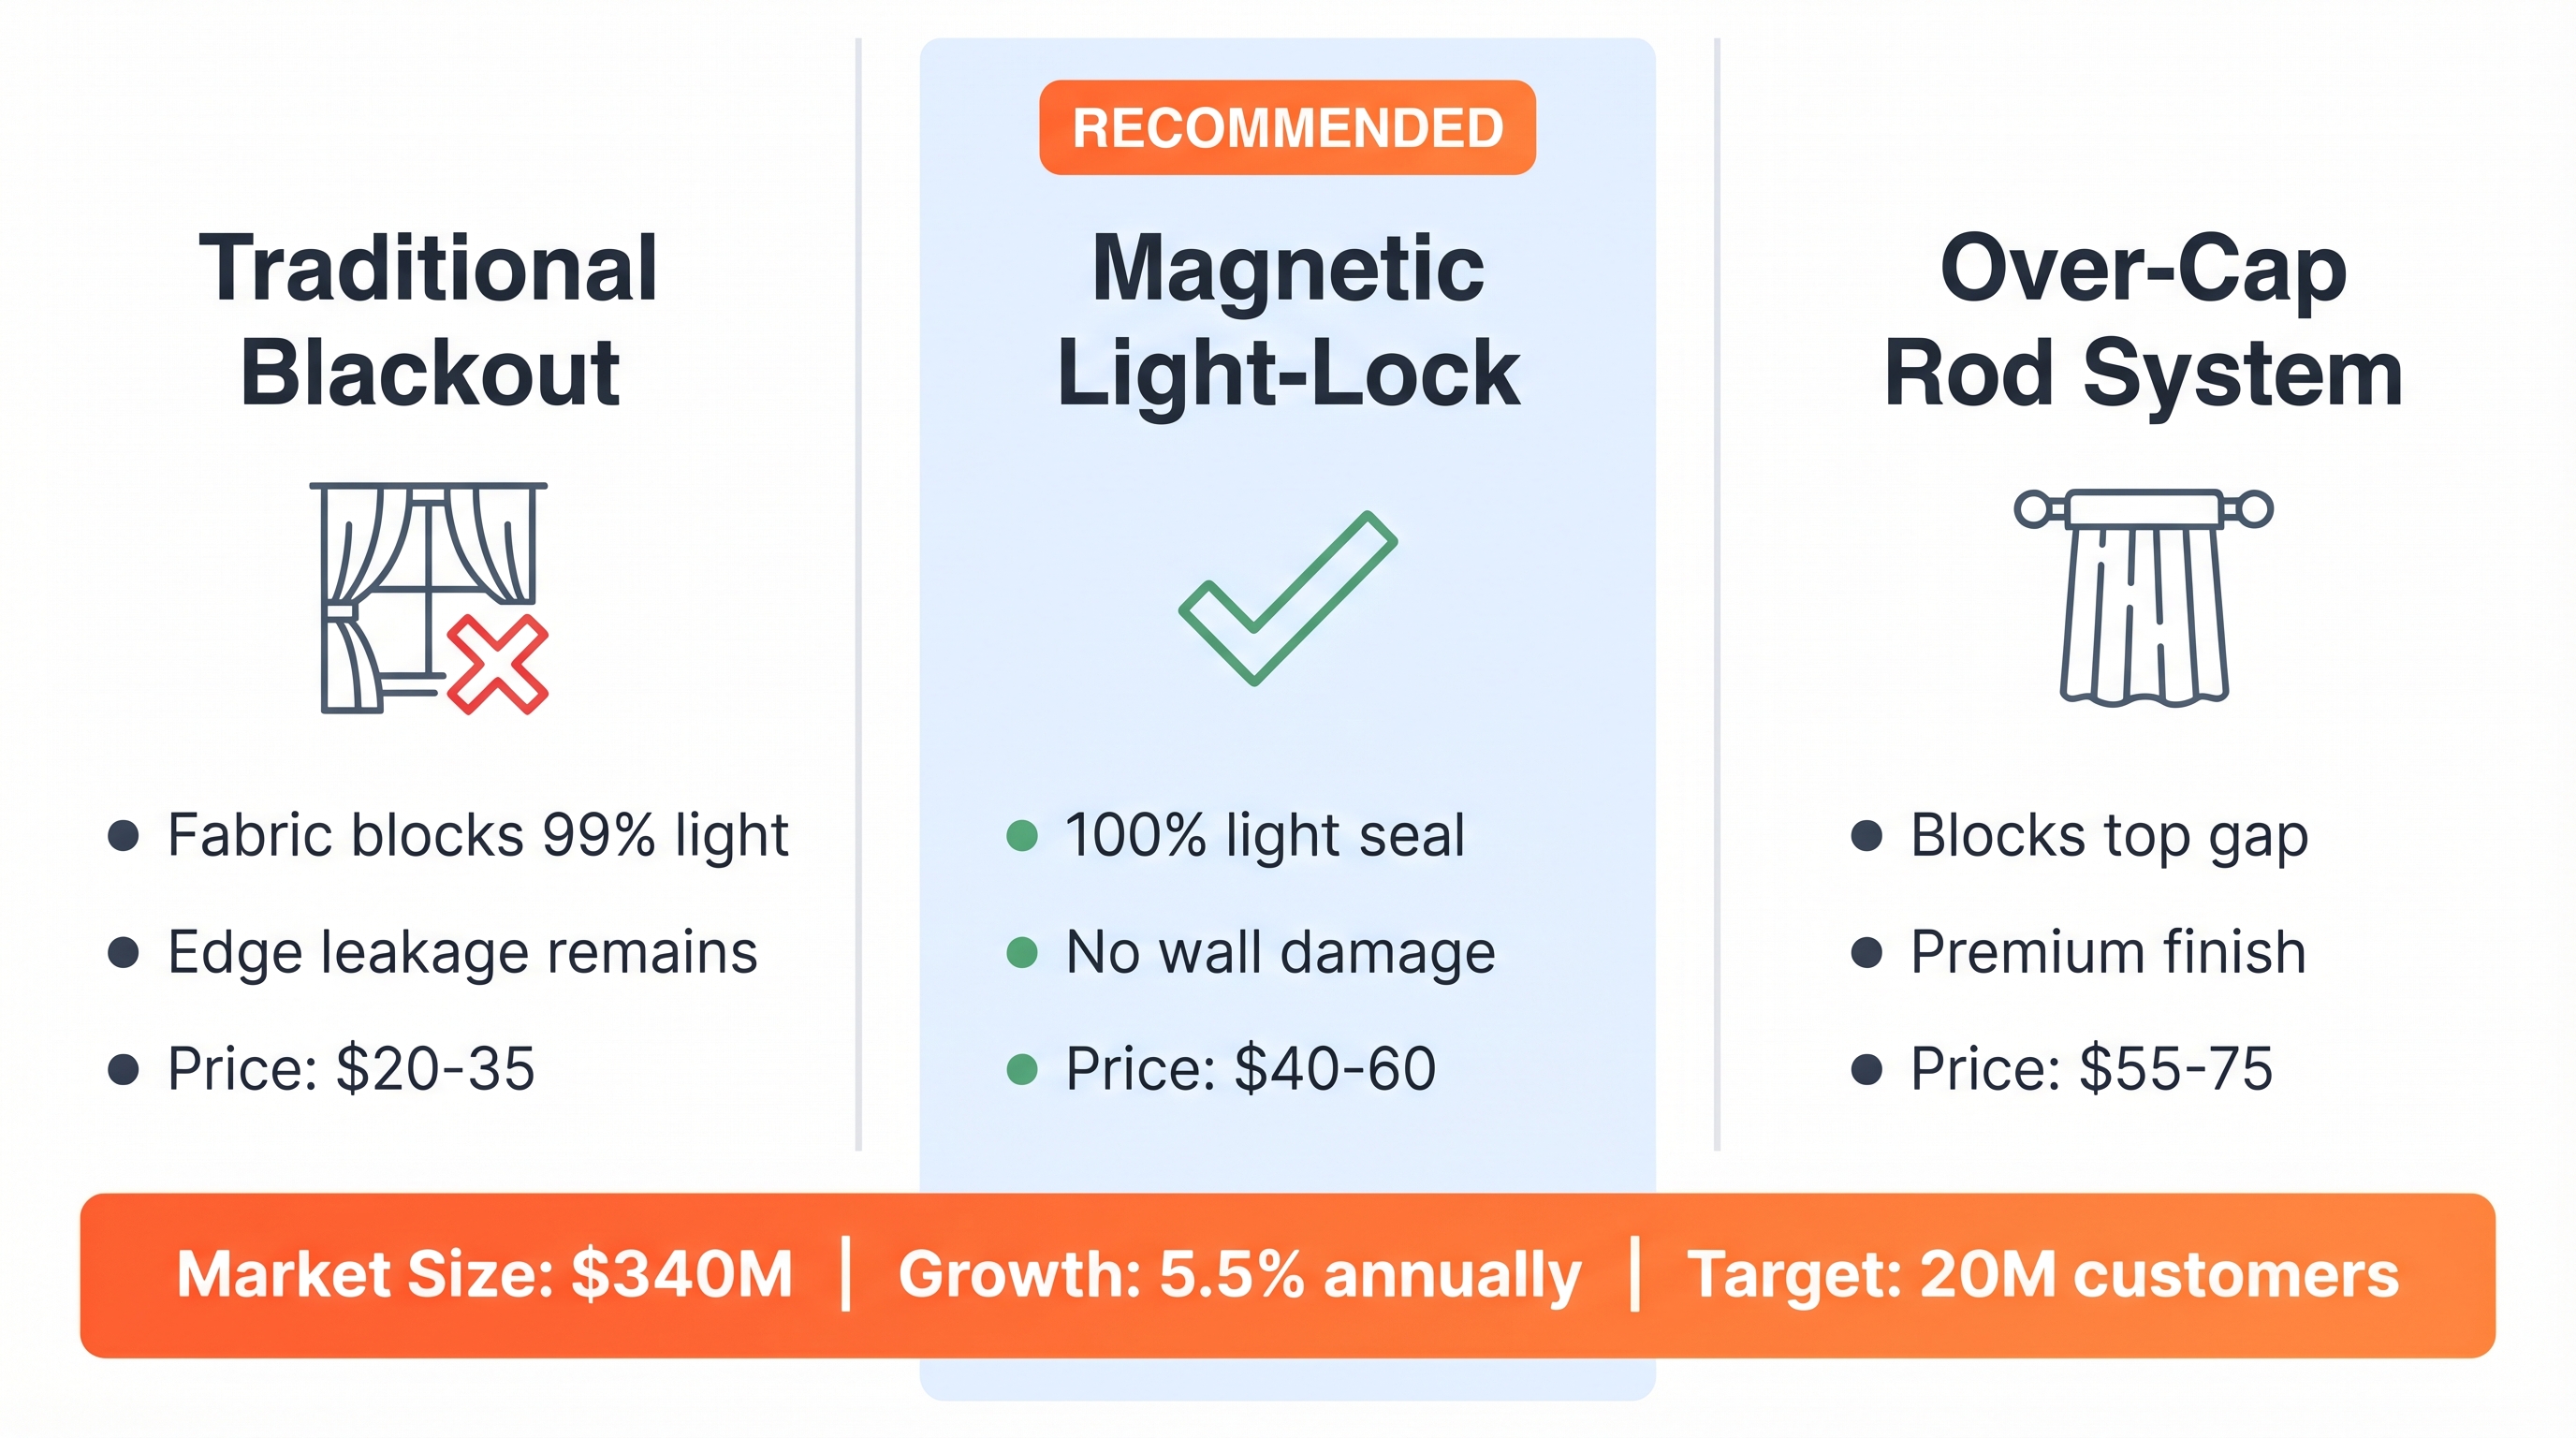The image size is (2576, 1438).
Task: Click the green bullet beside "Price: $40-60"
Action: (x=1021, y=1069)
